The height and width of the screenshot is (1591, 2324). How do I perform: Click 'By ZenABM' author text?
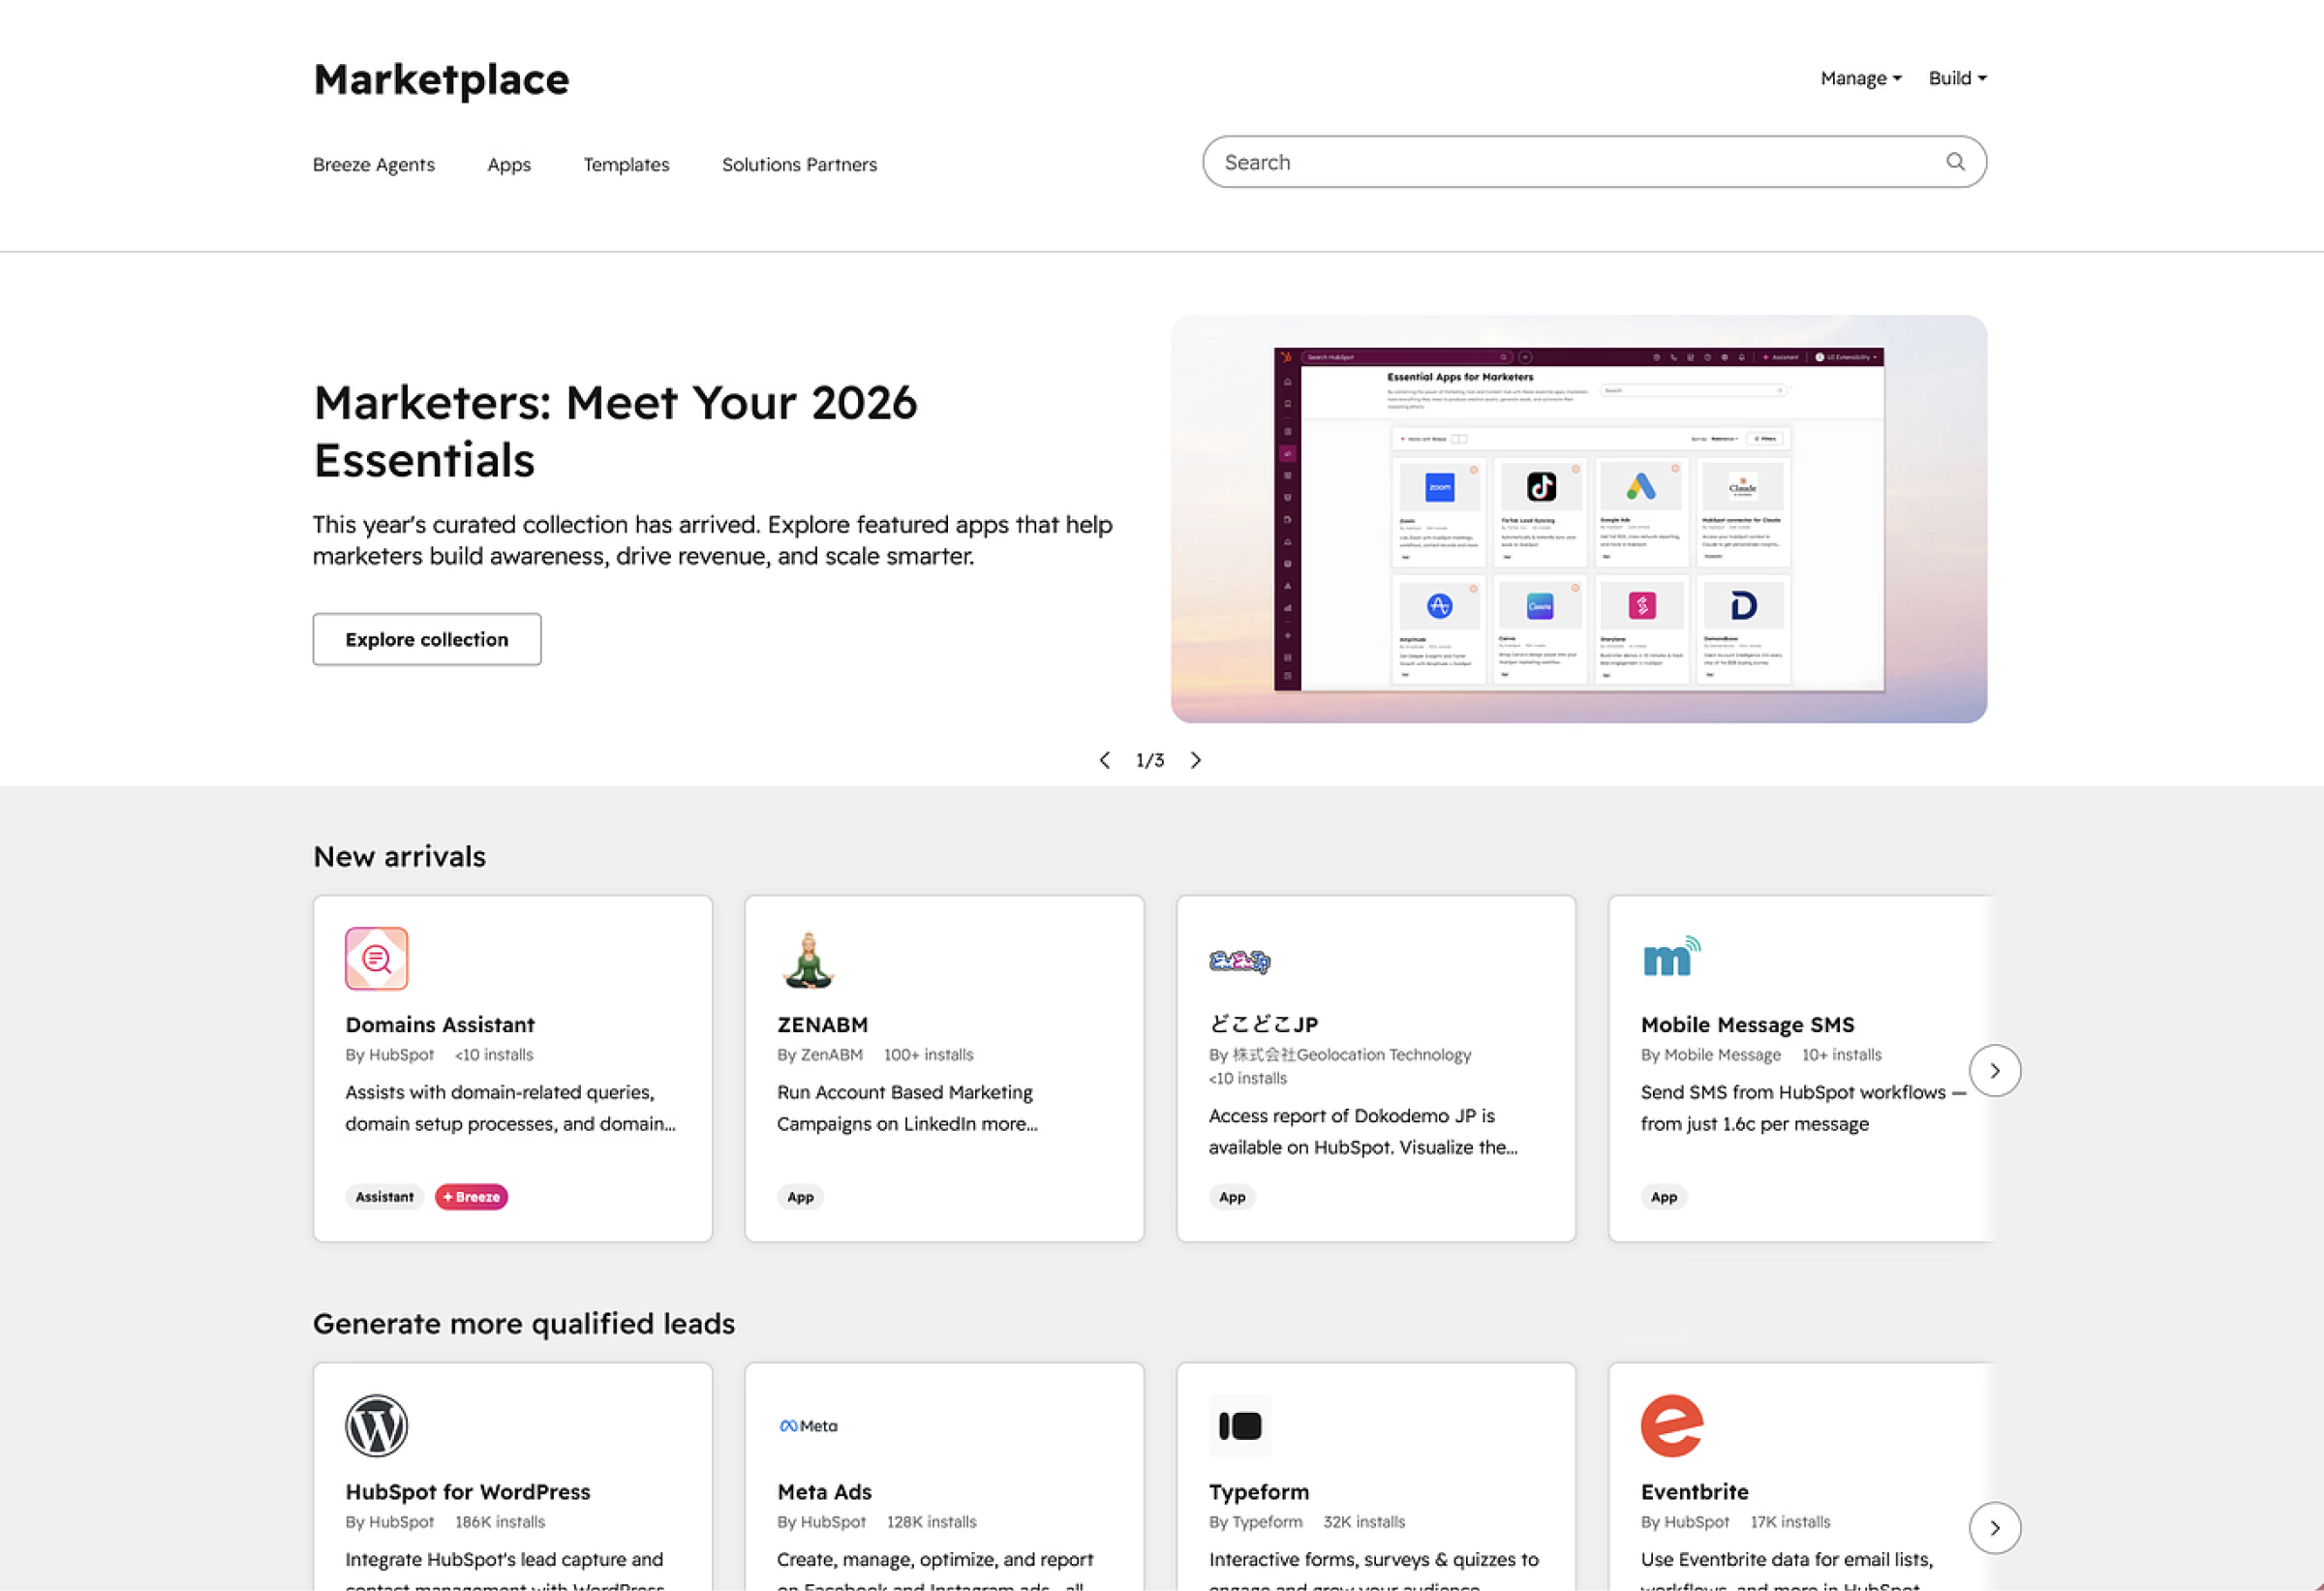click(x=820, y=1055)
